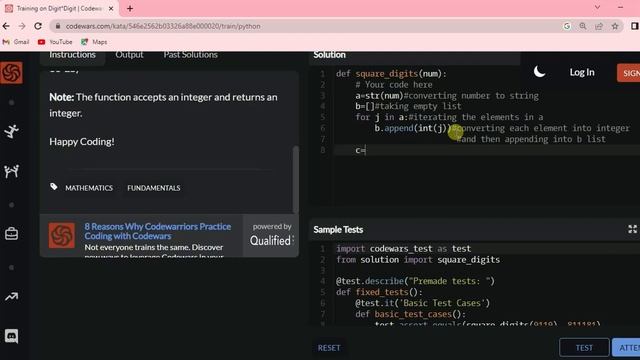Click the Log In link
This screenshot has height=360, width=640.
582,72
